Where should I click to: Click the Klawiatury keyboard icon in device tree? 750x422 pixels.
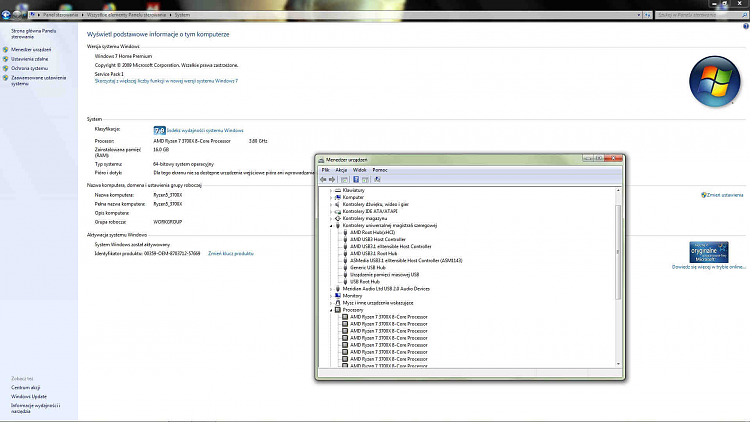pos(338,190)
